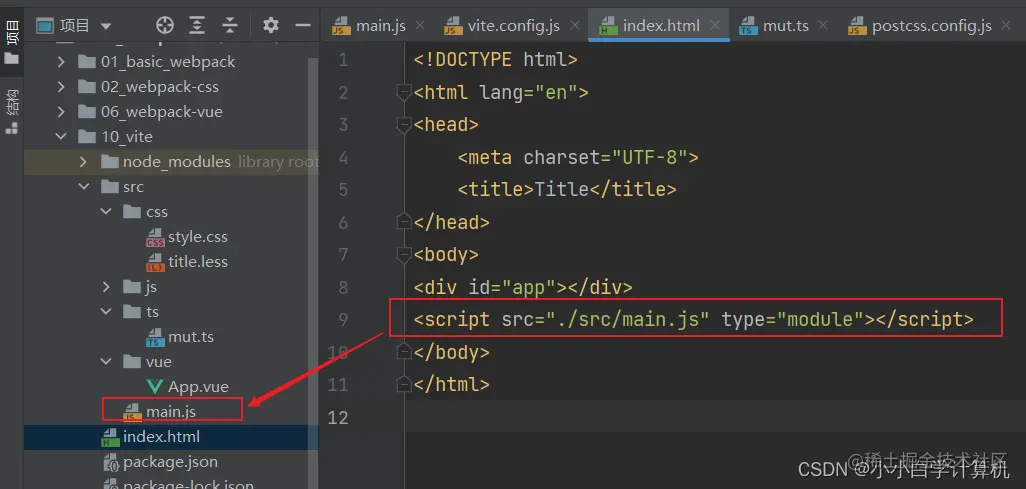Select the 06_webpack-vue folder icon
Image resolution: width=1026 pixels, height=489 pixels.
(x=86, y=112)
